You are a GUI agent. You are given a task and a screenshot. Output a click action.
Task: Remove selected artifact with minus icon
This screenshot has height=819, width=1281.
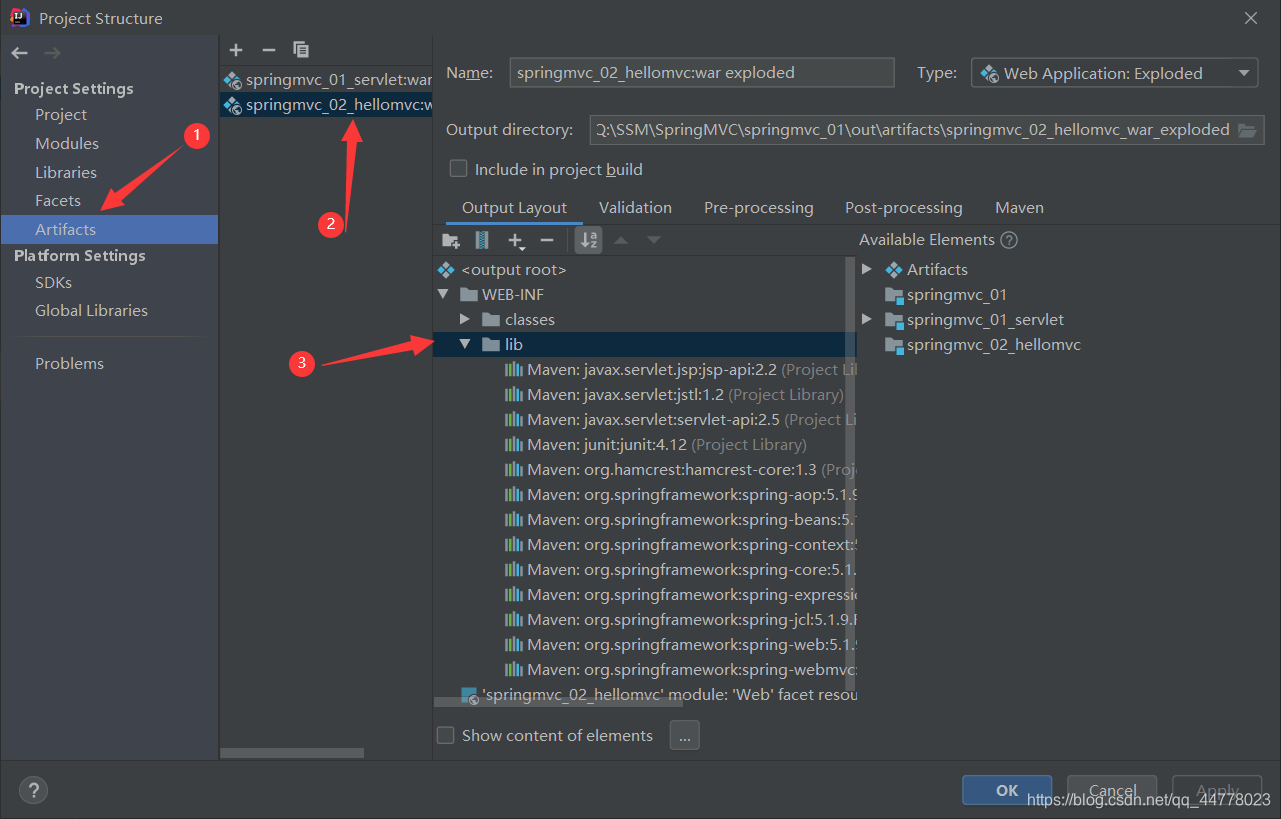[268, 49]
